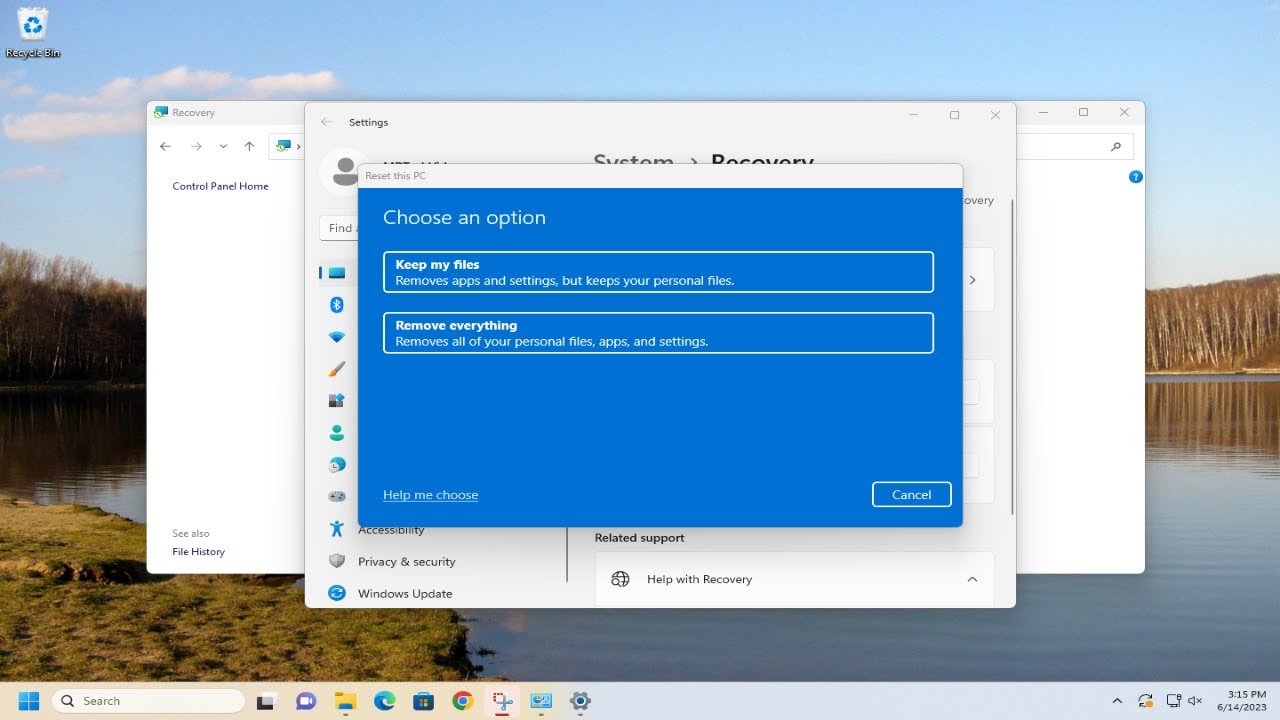Open the Chat app on the taskbar
Screen dimensions: 1280x720
click(x=305, y=701)
